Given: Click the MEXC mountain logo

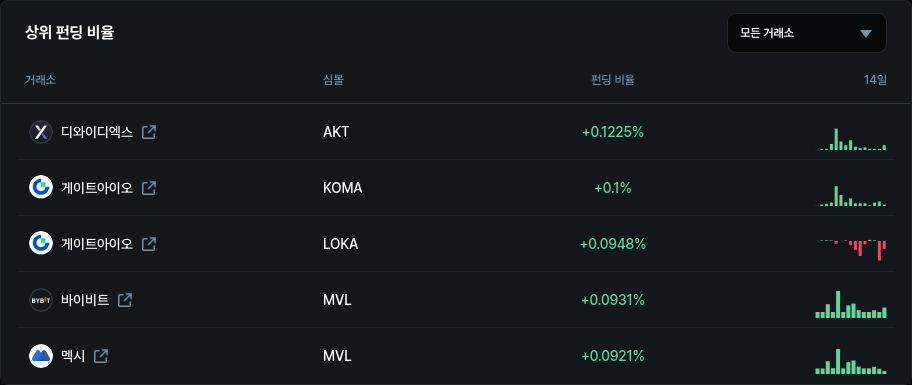Looking at the screenshot, I should 41,356.
